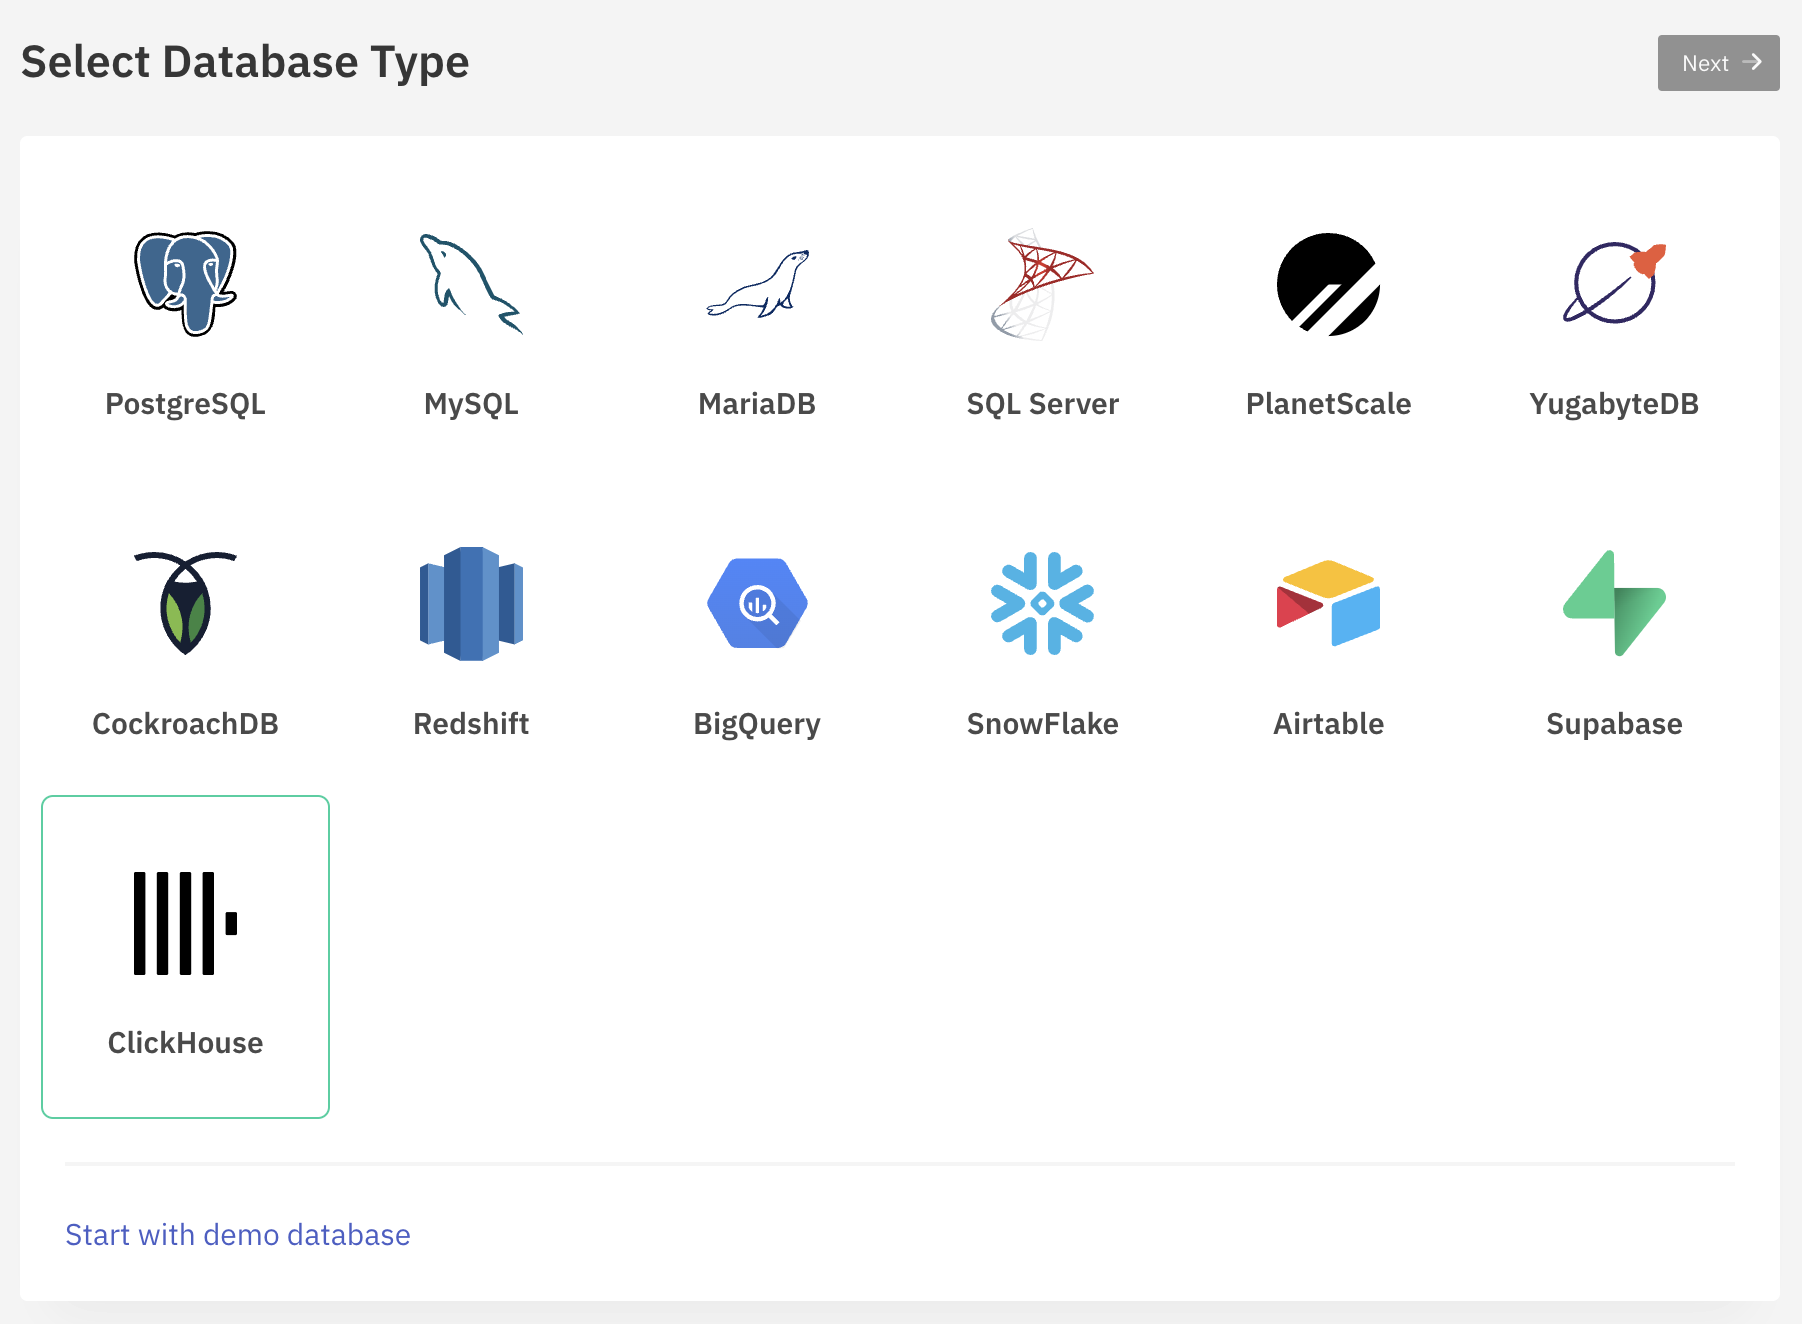Image resolution: width=1802 pixels, height=1324 pixels.
Task: Click the Redshift label text
Action: pyautogui.click(x=471, y=724)
